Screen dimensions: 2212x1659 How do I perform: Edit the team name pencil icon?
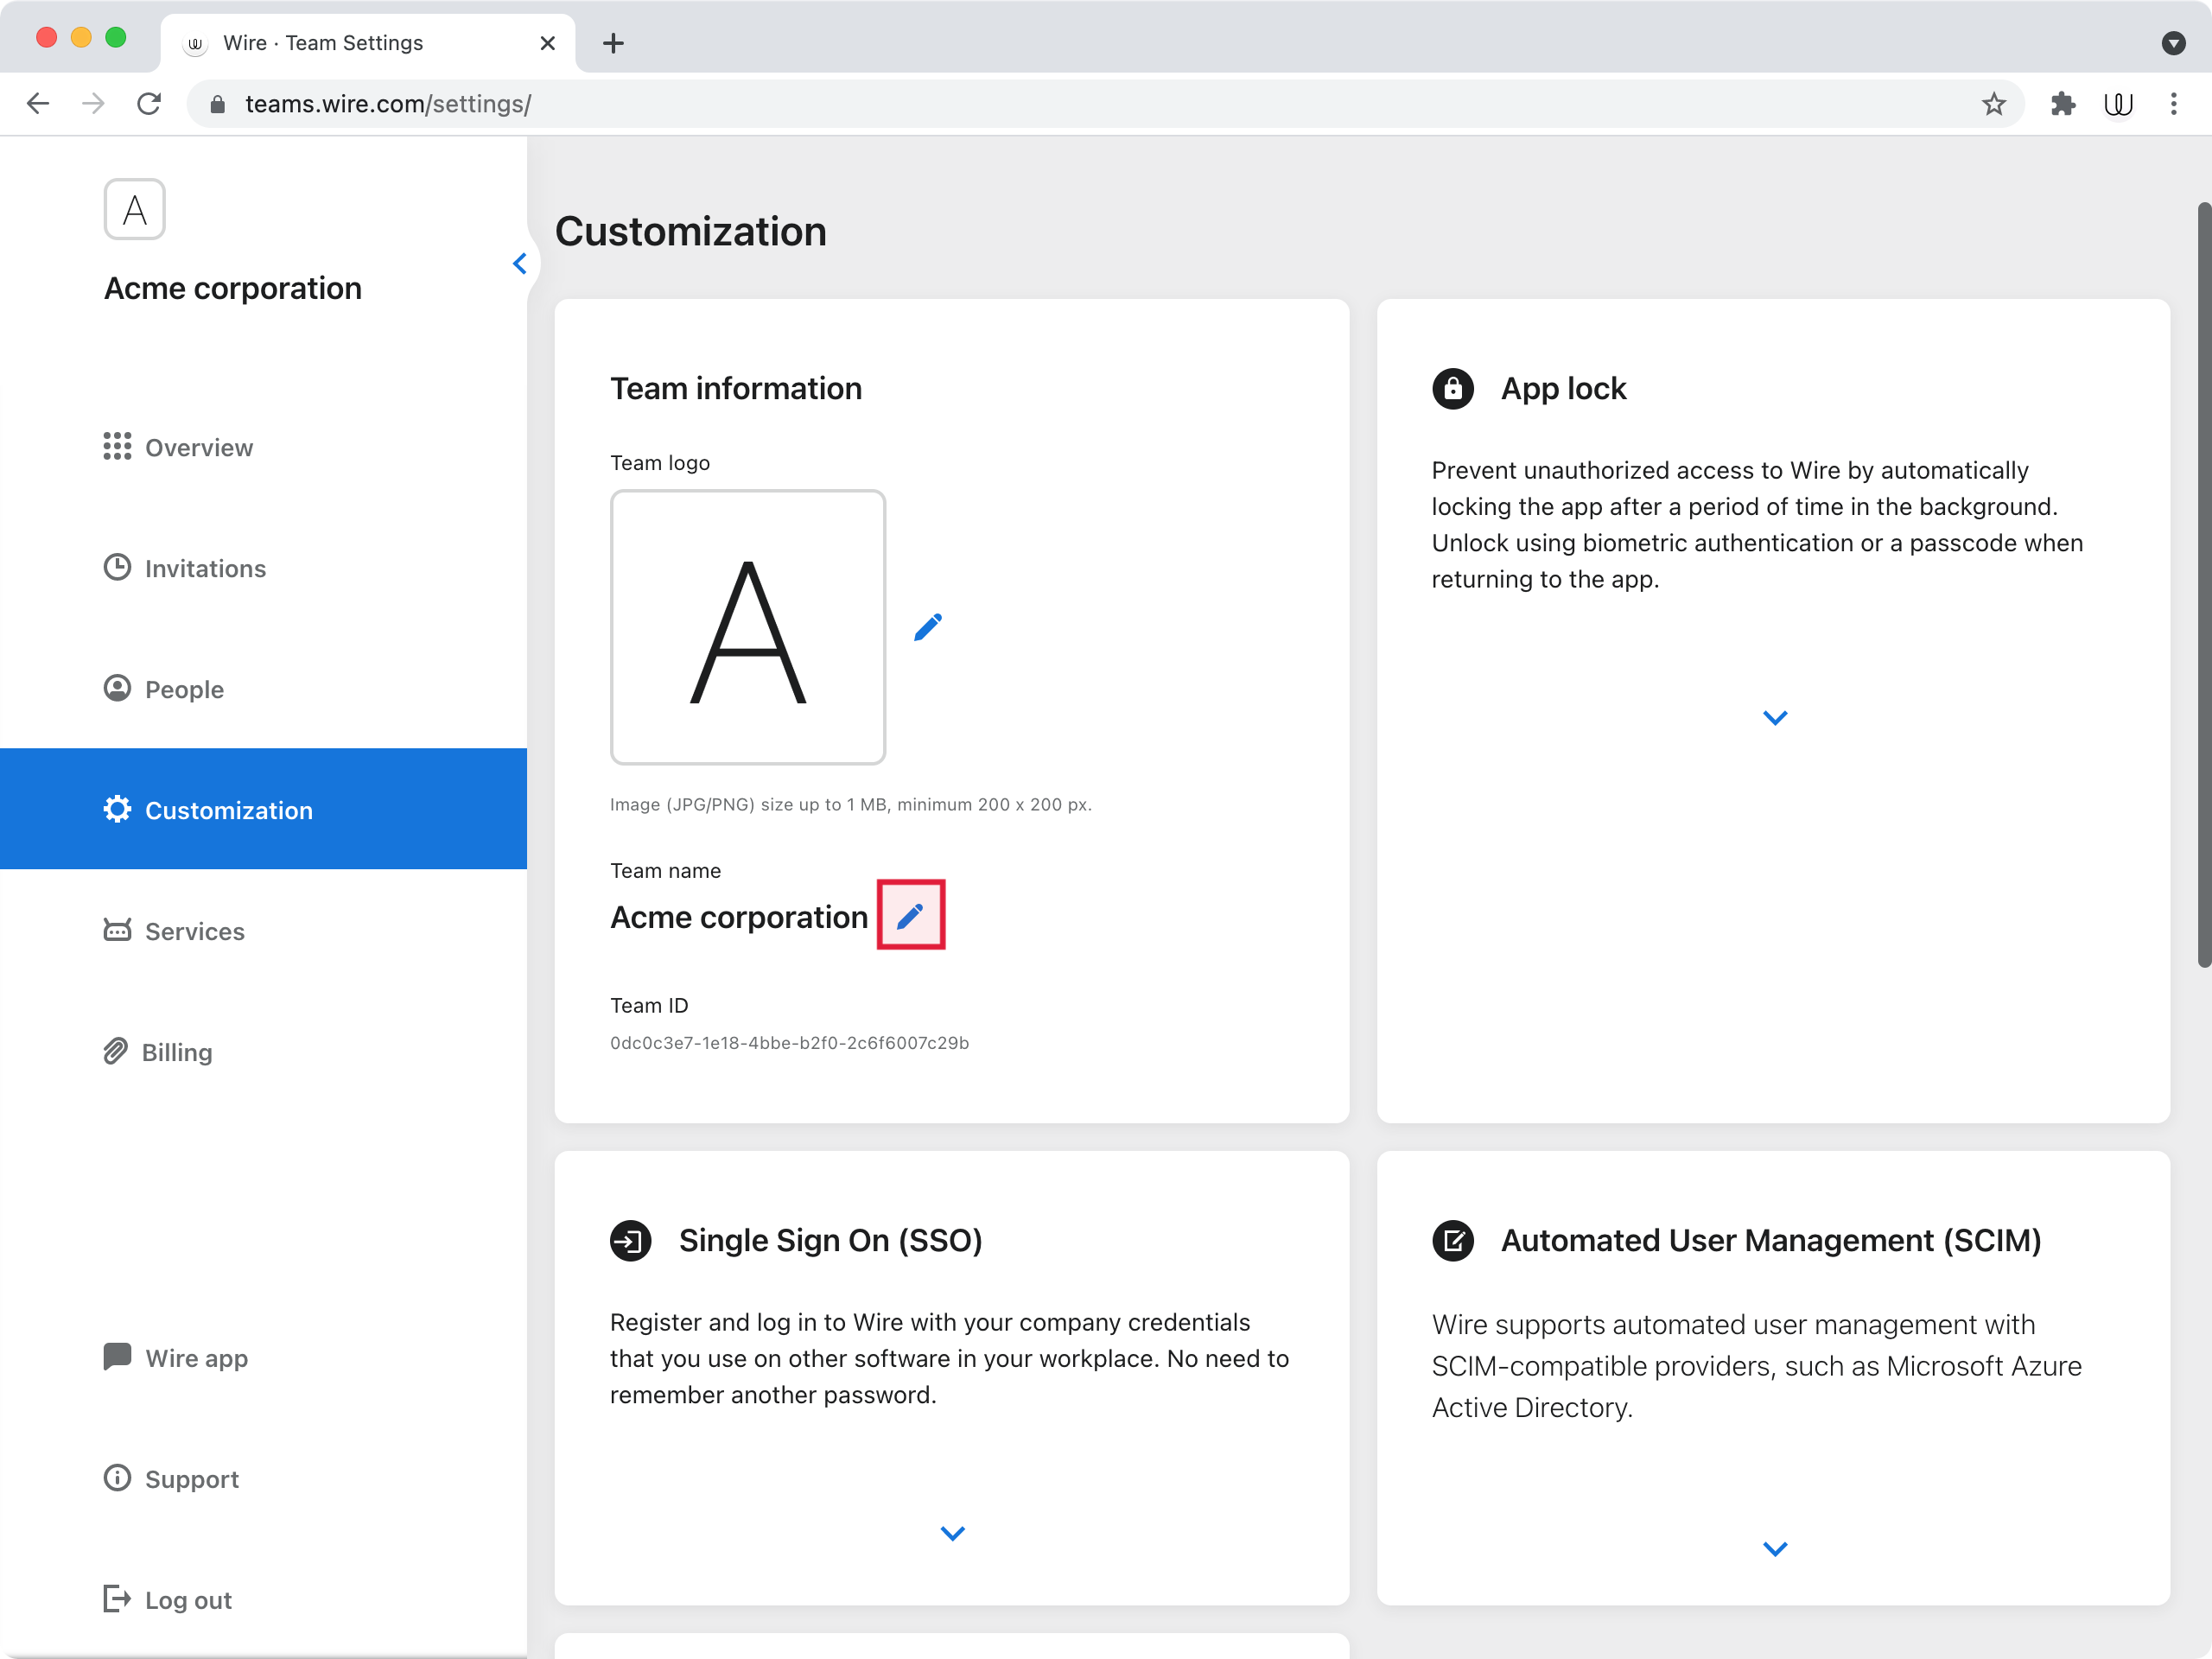point(910,915)
